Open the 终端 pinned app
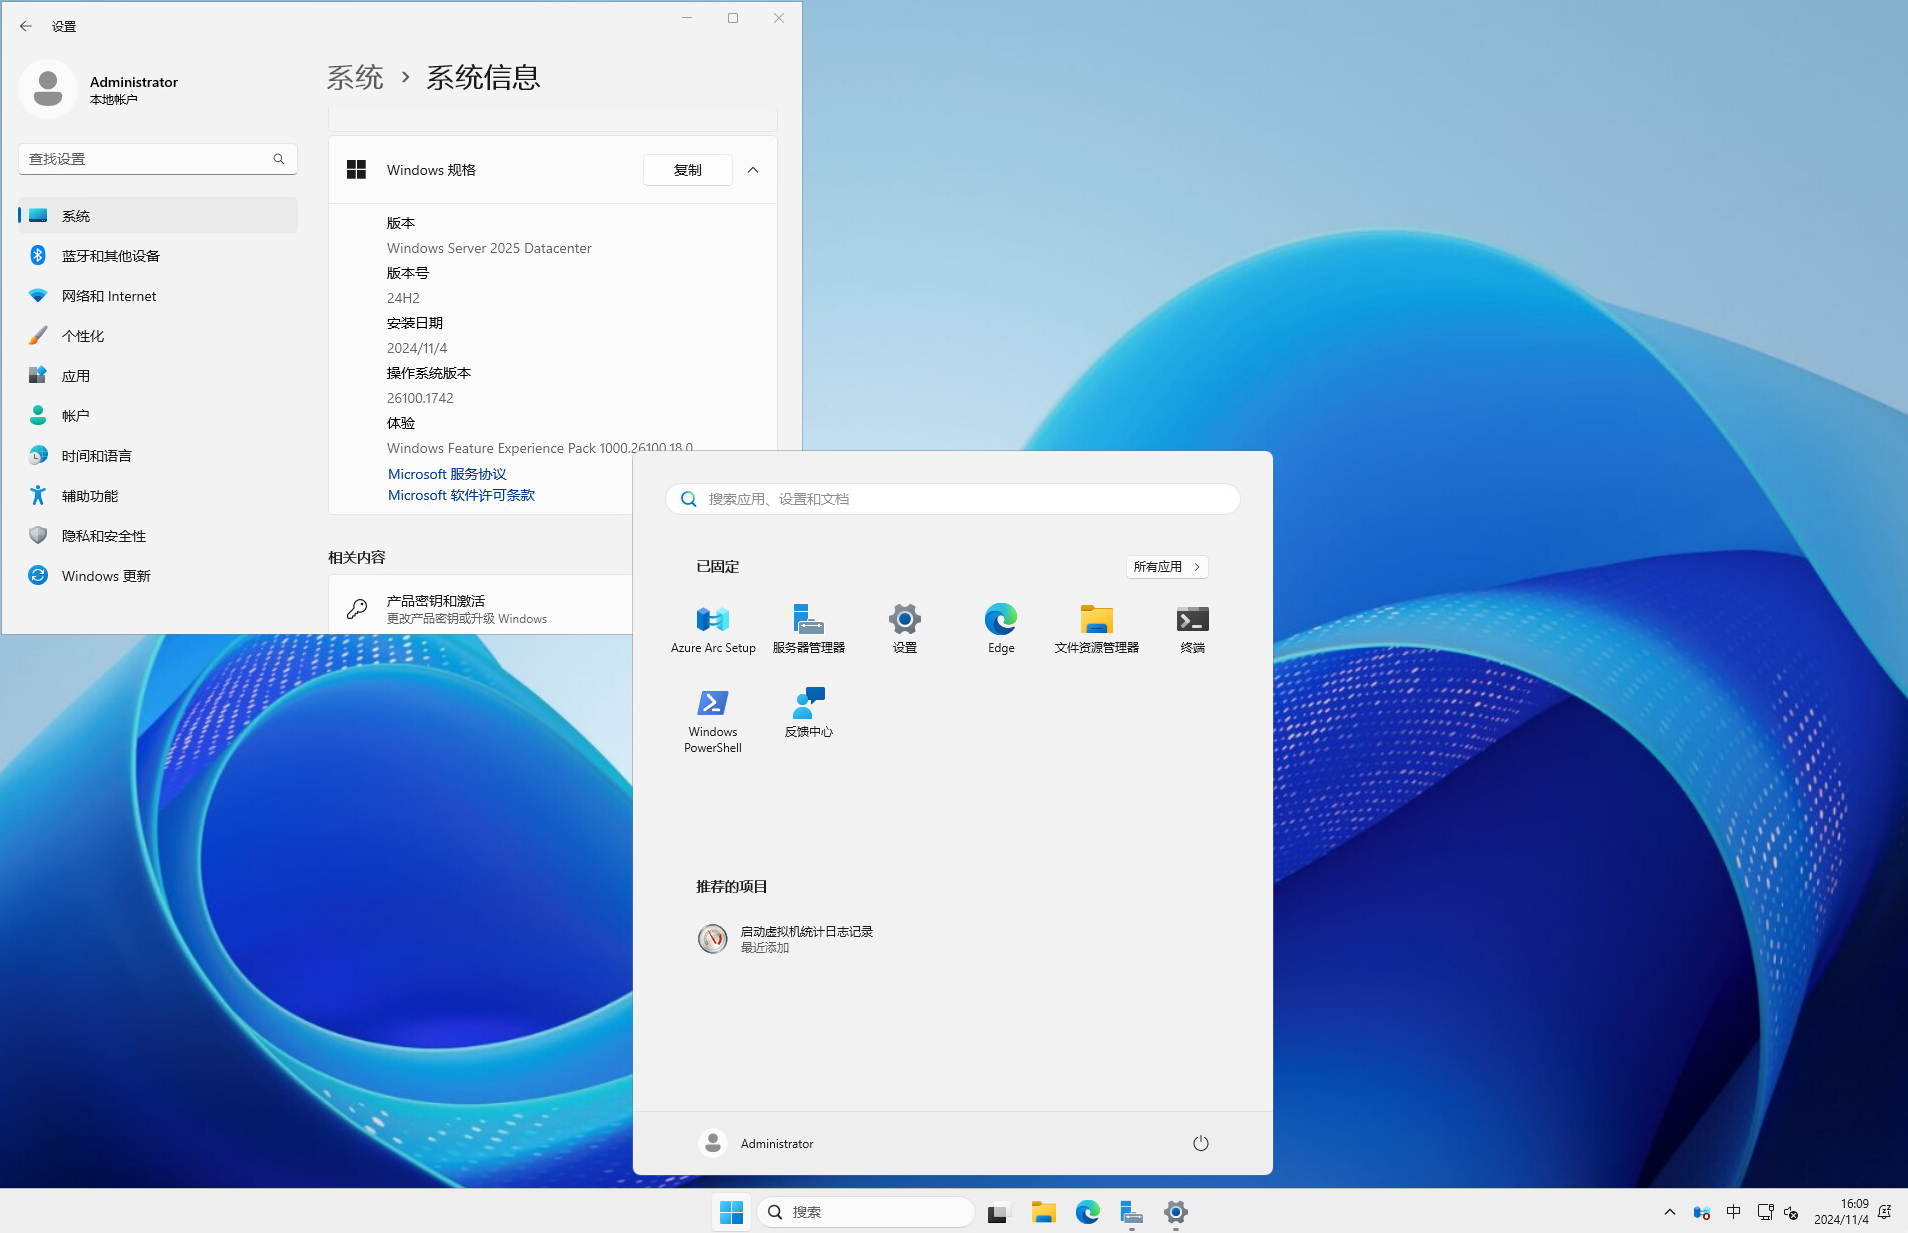Screen dimensions: 1908x1233 tap(1192, 629)
